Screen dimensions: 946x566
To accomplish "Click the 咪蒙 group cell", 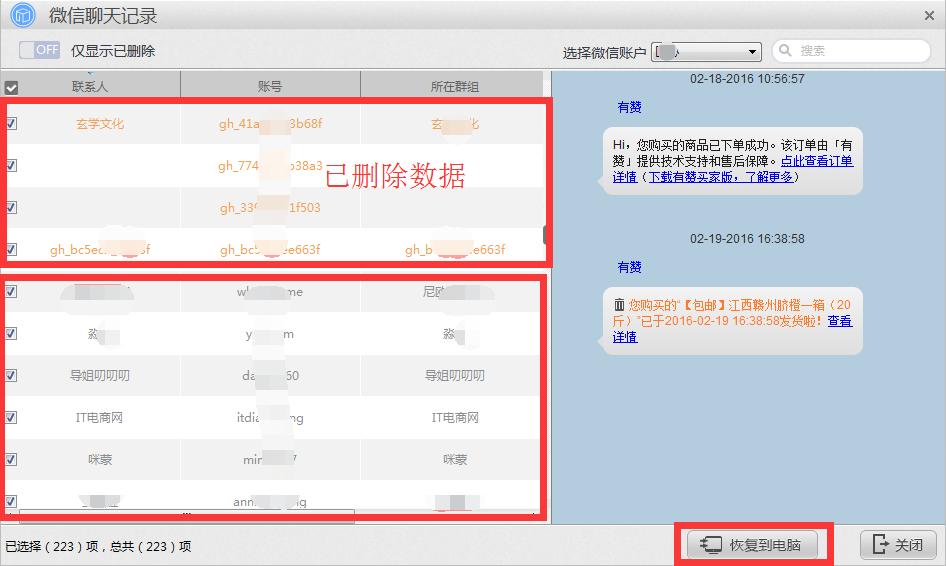I will [x=454, y=459].
